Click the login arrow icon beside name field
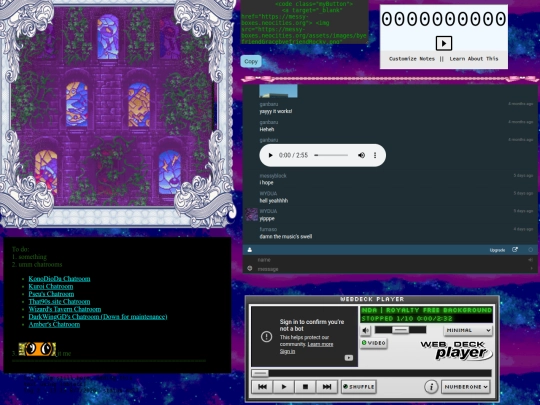This screenshot has height=405, width=540. click(x=530, y=260)
